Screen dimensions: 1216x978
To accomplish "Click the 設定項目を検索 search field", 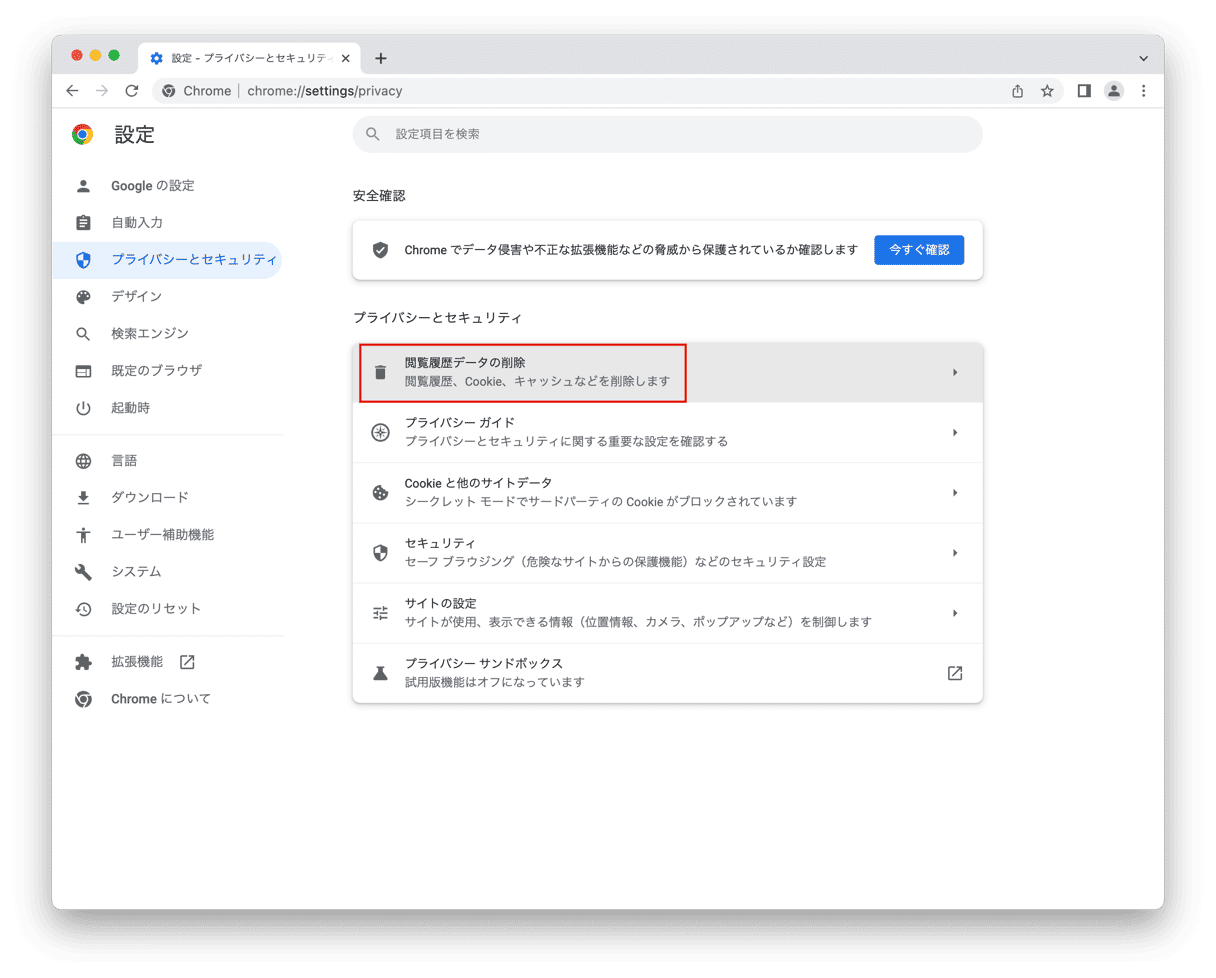I will click(x=667, y=134).
